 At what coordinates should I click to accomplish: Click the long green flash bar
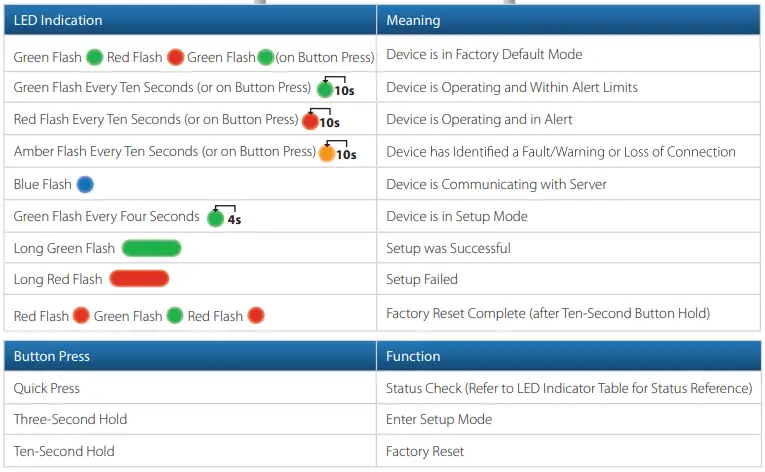[x=151, y=249]
